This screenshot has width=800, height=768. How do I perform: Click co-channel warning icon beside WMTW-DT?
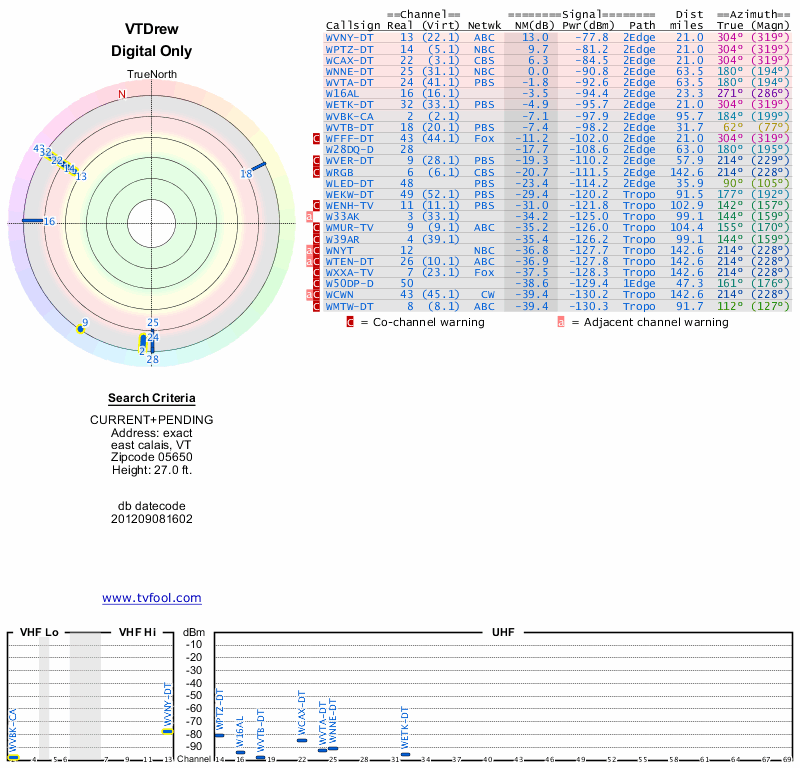[x=317, y=306]
